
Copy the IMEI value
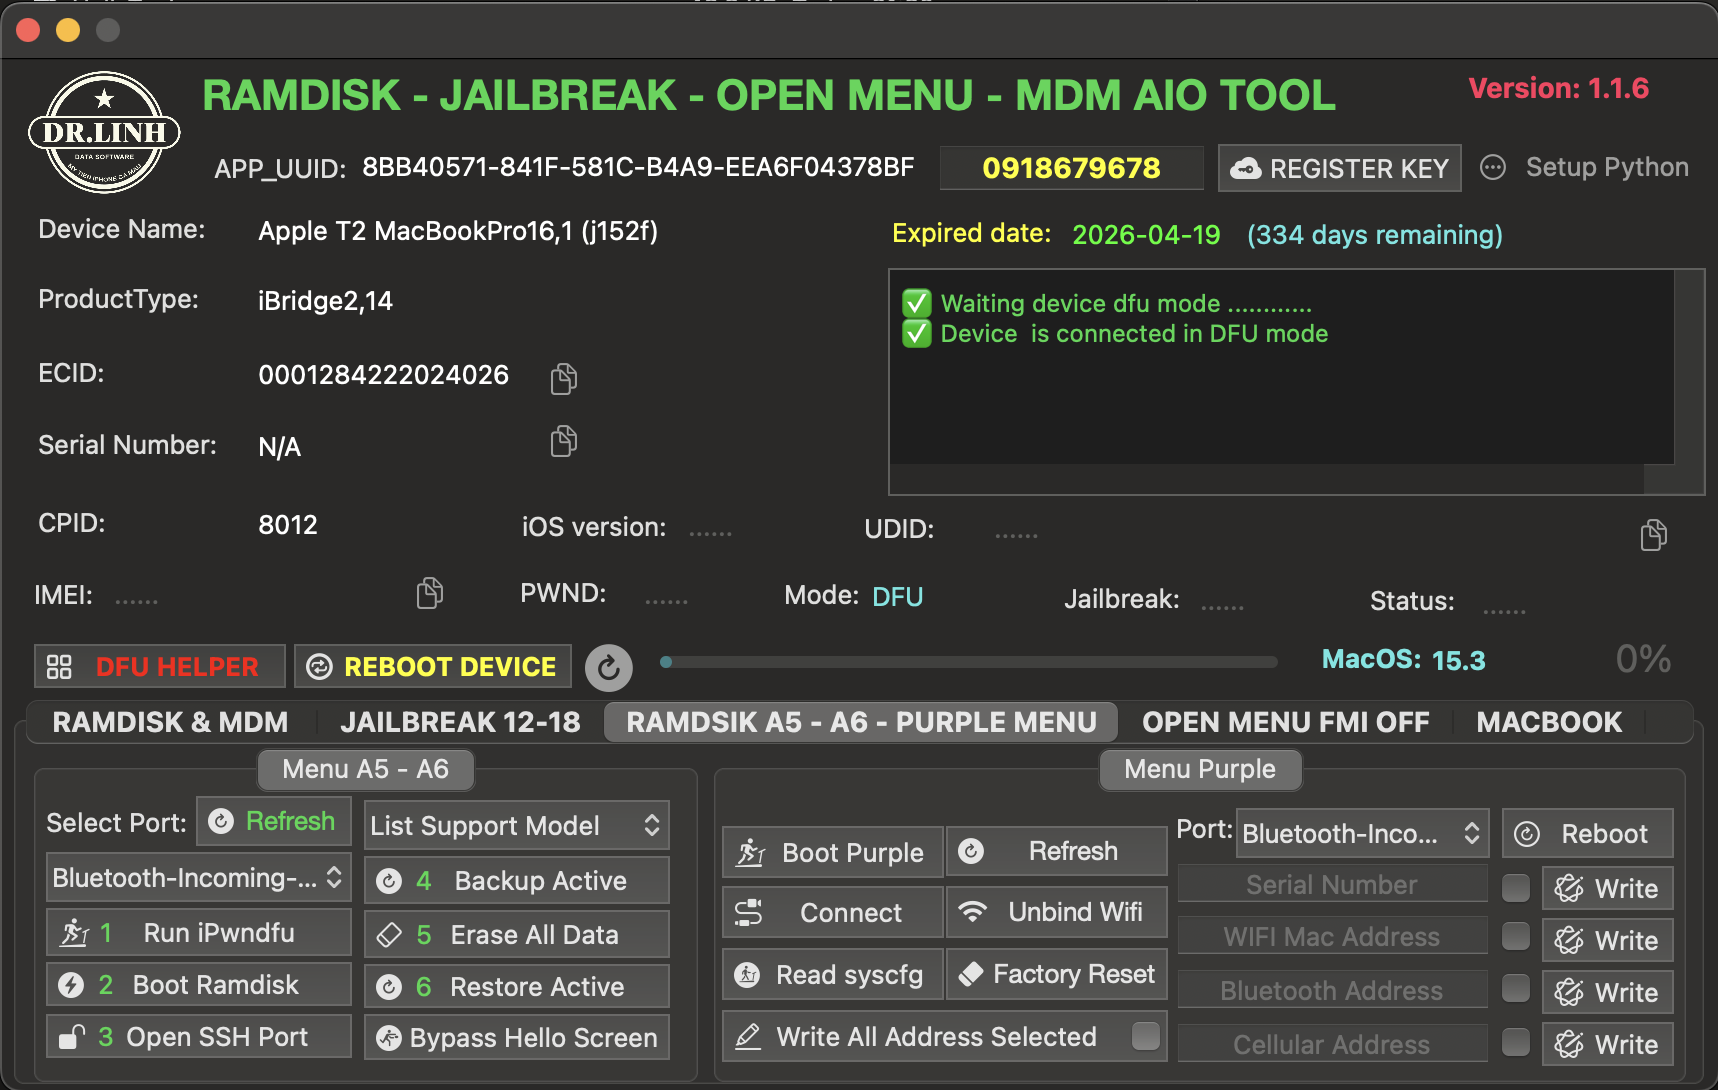coord(430,593)
